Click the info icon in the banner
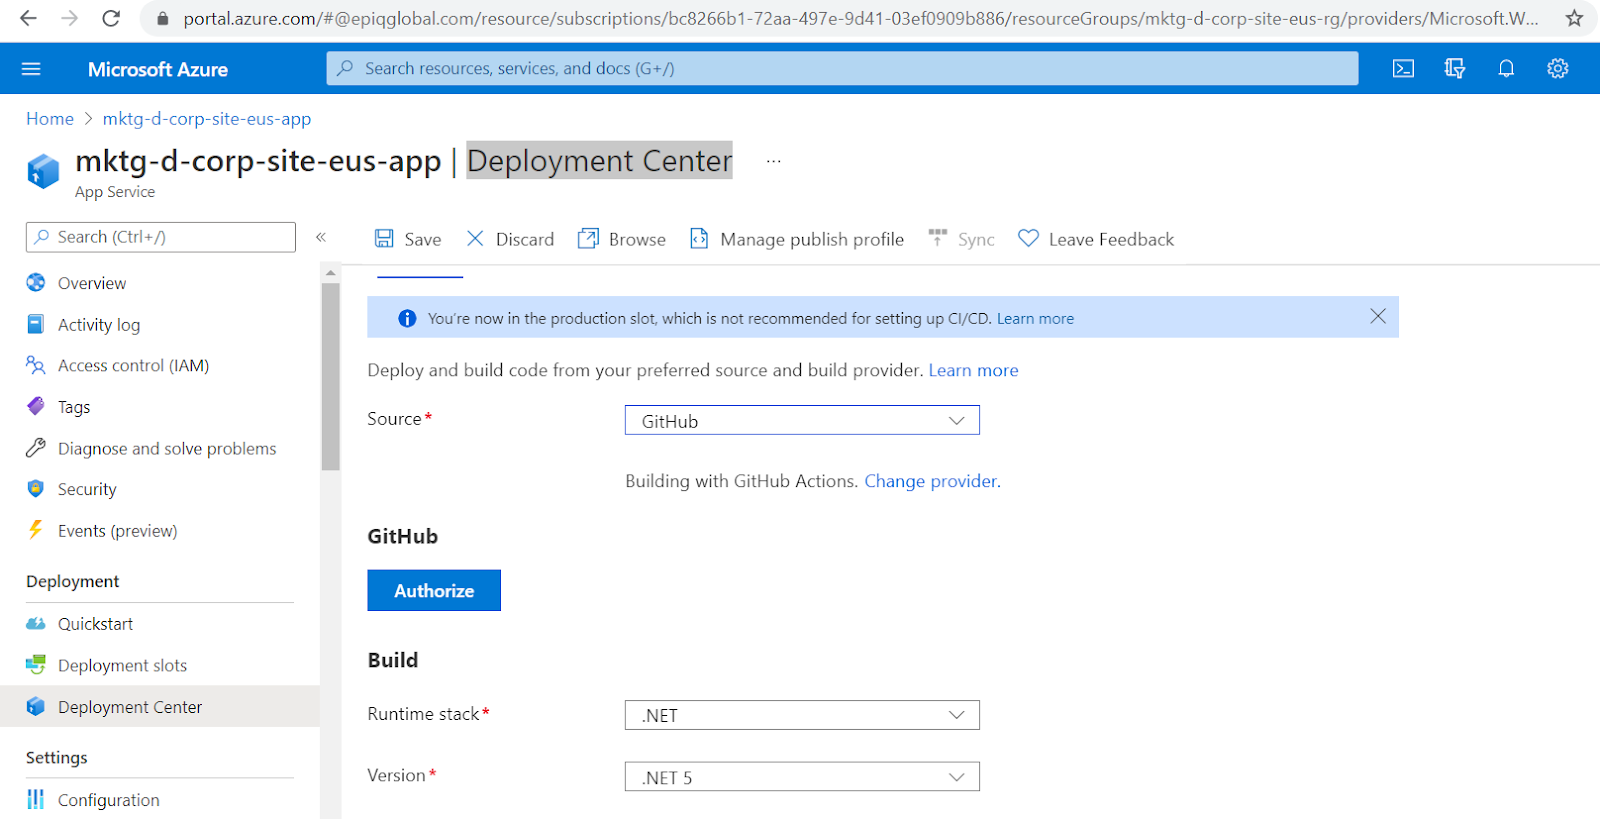The height and width of the screenshot is (819, 1600). [x=407, y=318]
